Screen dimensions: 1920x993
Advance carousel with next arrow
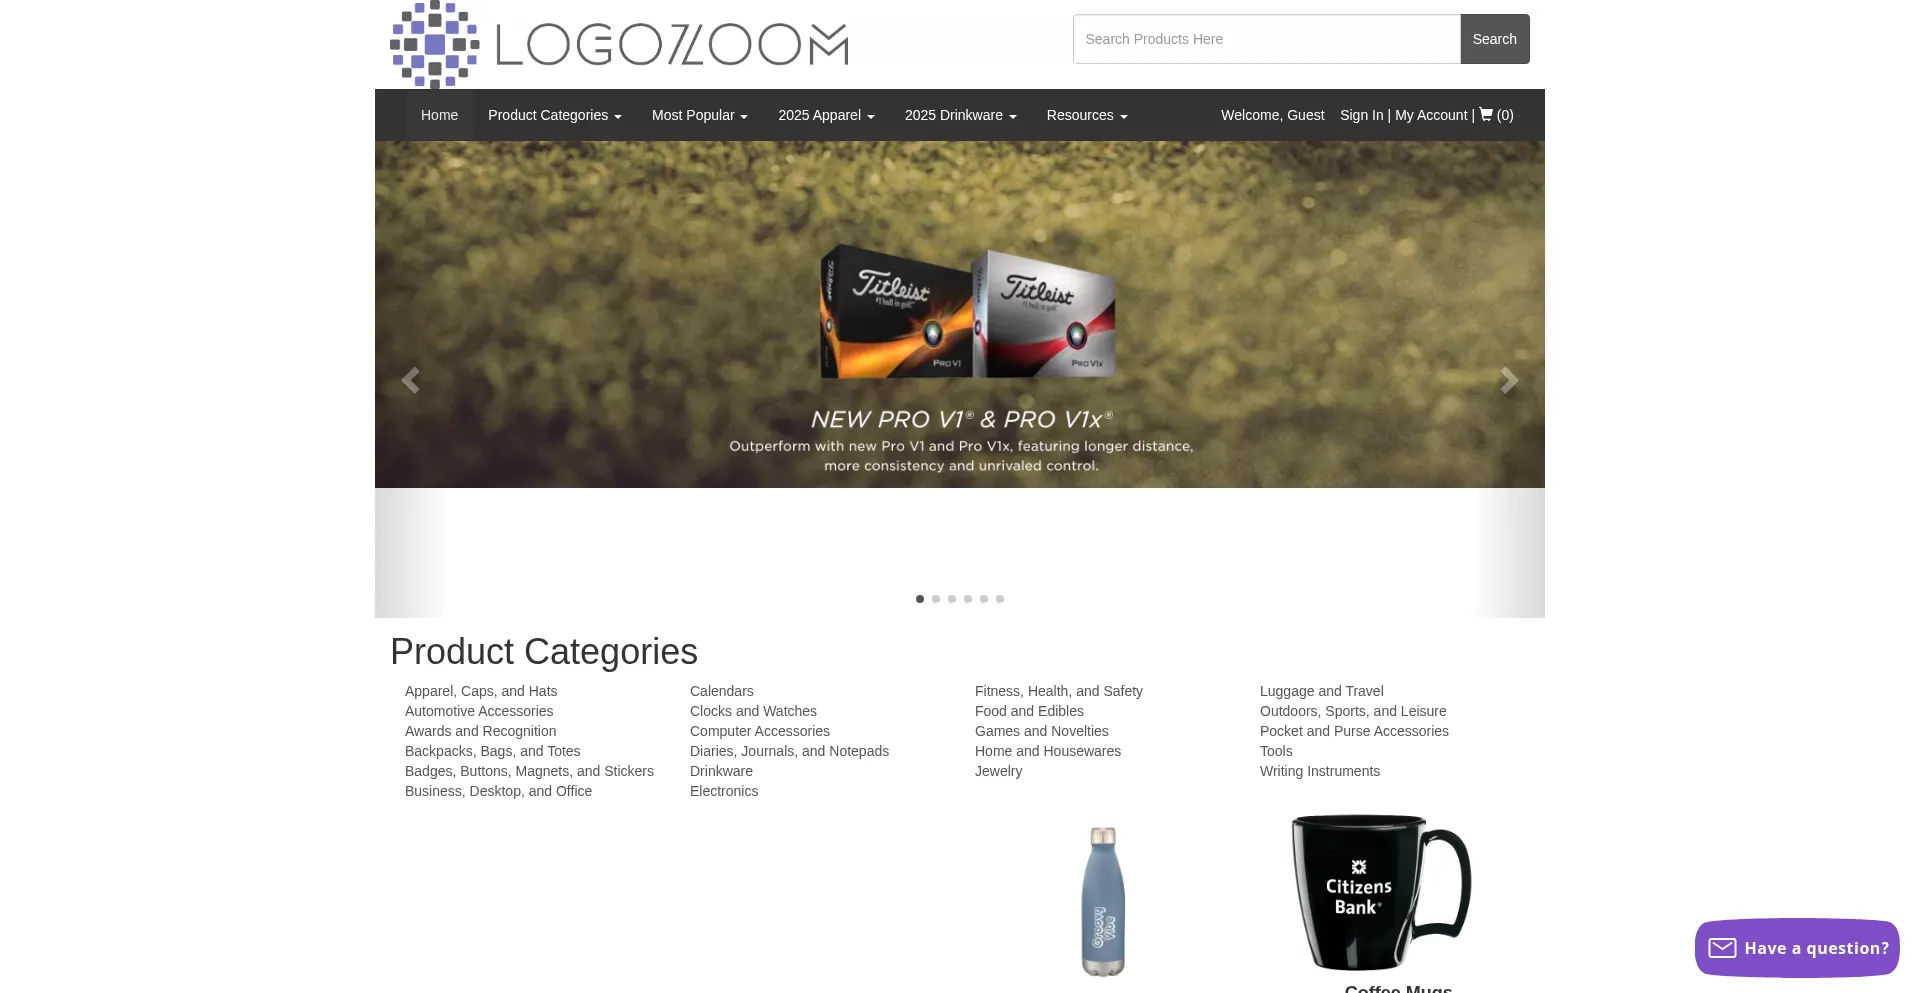pyautogui.click(x=1509, y=380)
